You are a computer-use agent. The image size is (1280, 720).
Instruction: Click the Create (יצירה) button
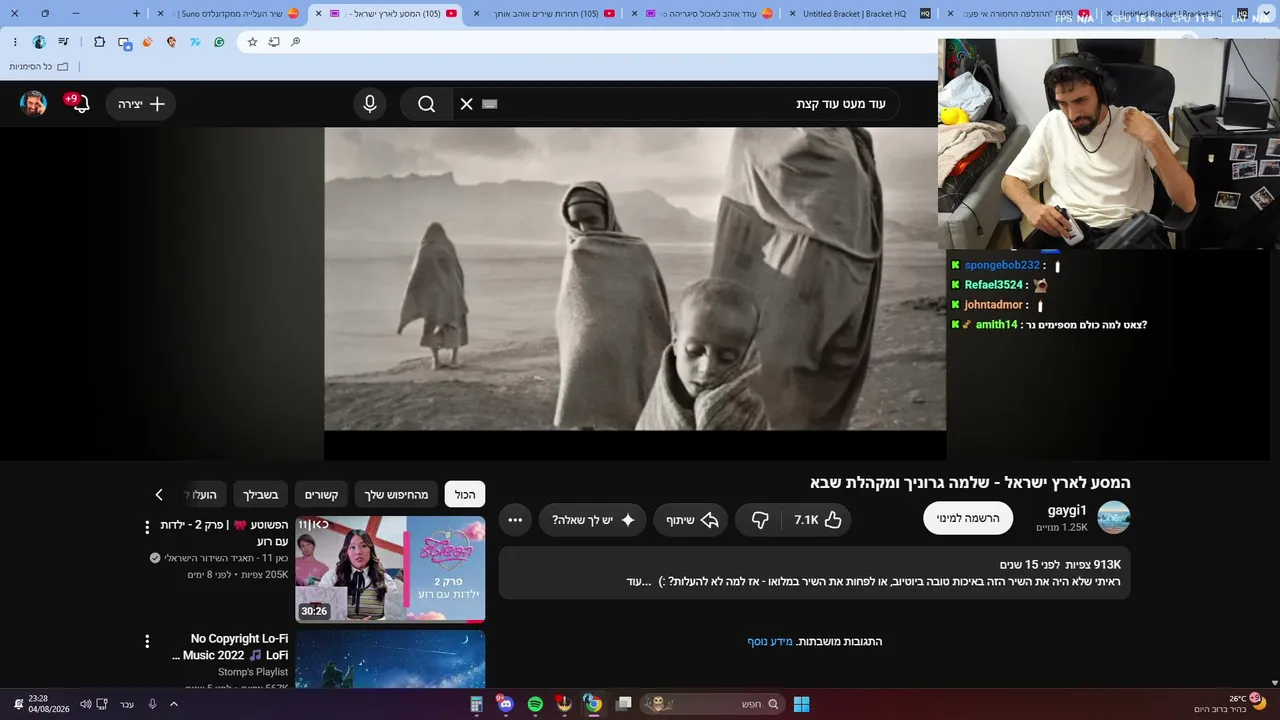(x=140, y=104)
